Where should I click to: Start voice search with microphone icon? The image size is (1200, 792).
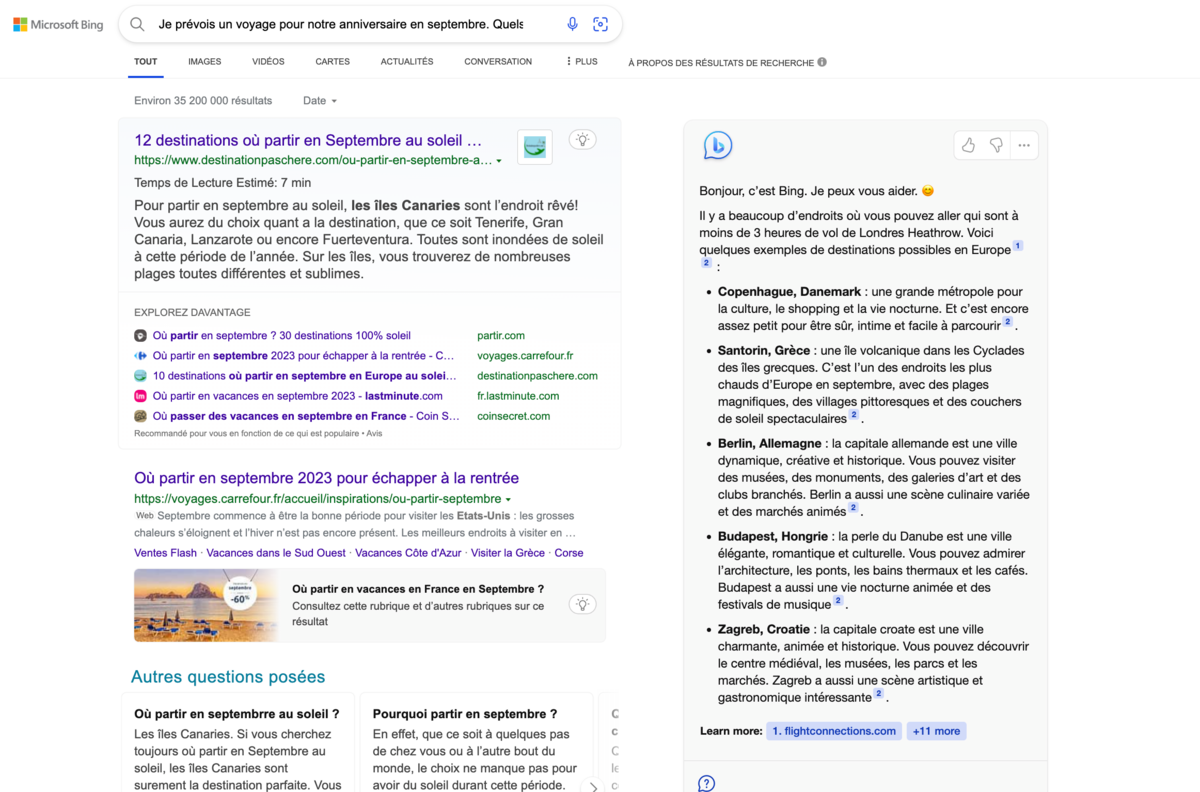coord(572,24)
